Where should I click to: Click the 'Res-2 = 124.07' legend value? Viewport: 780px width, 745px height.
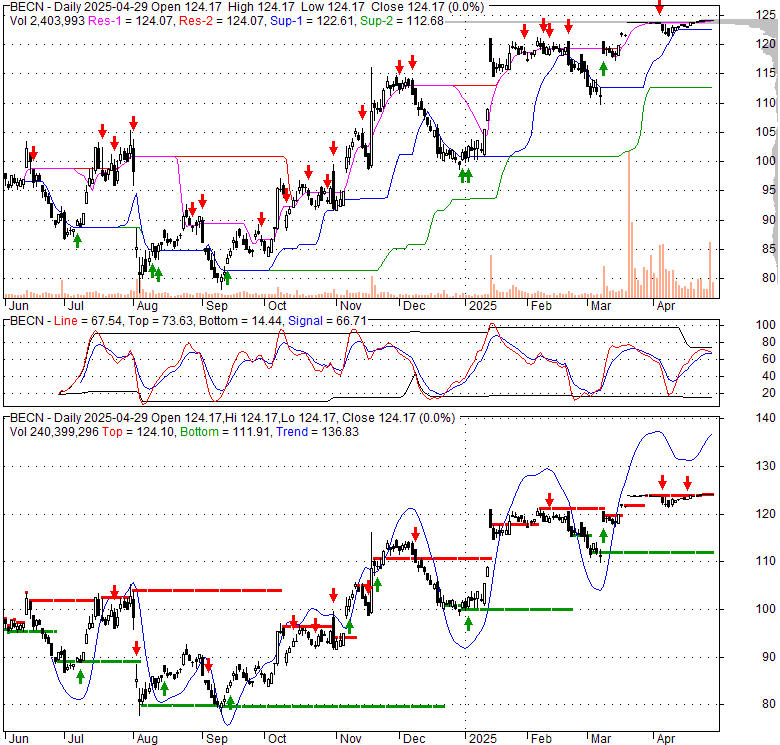[222, 21]
